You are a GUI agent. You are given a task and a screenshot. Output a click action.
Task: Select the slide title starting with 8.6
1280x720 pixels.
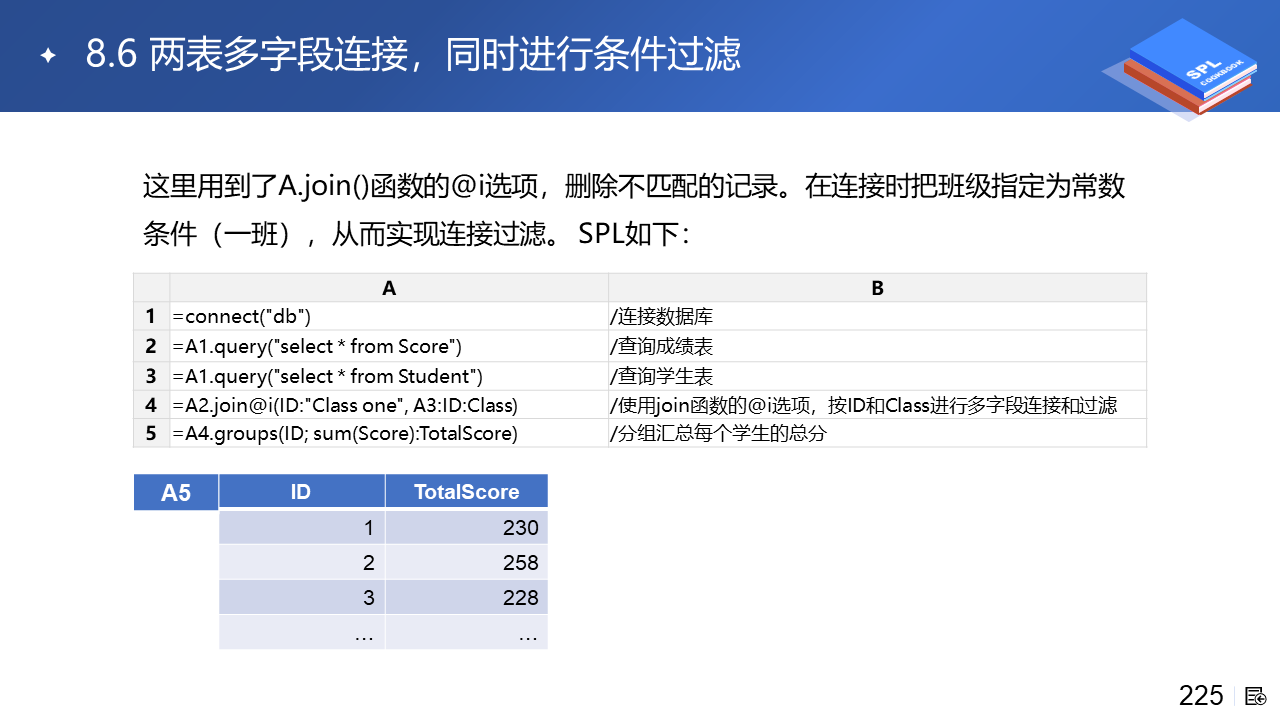(413, 55)
